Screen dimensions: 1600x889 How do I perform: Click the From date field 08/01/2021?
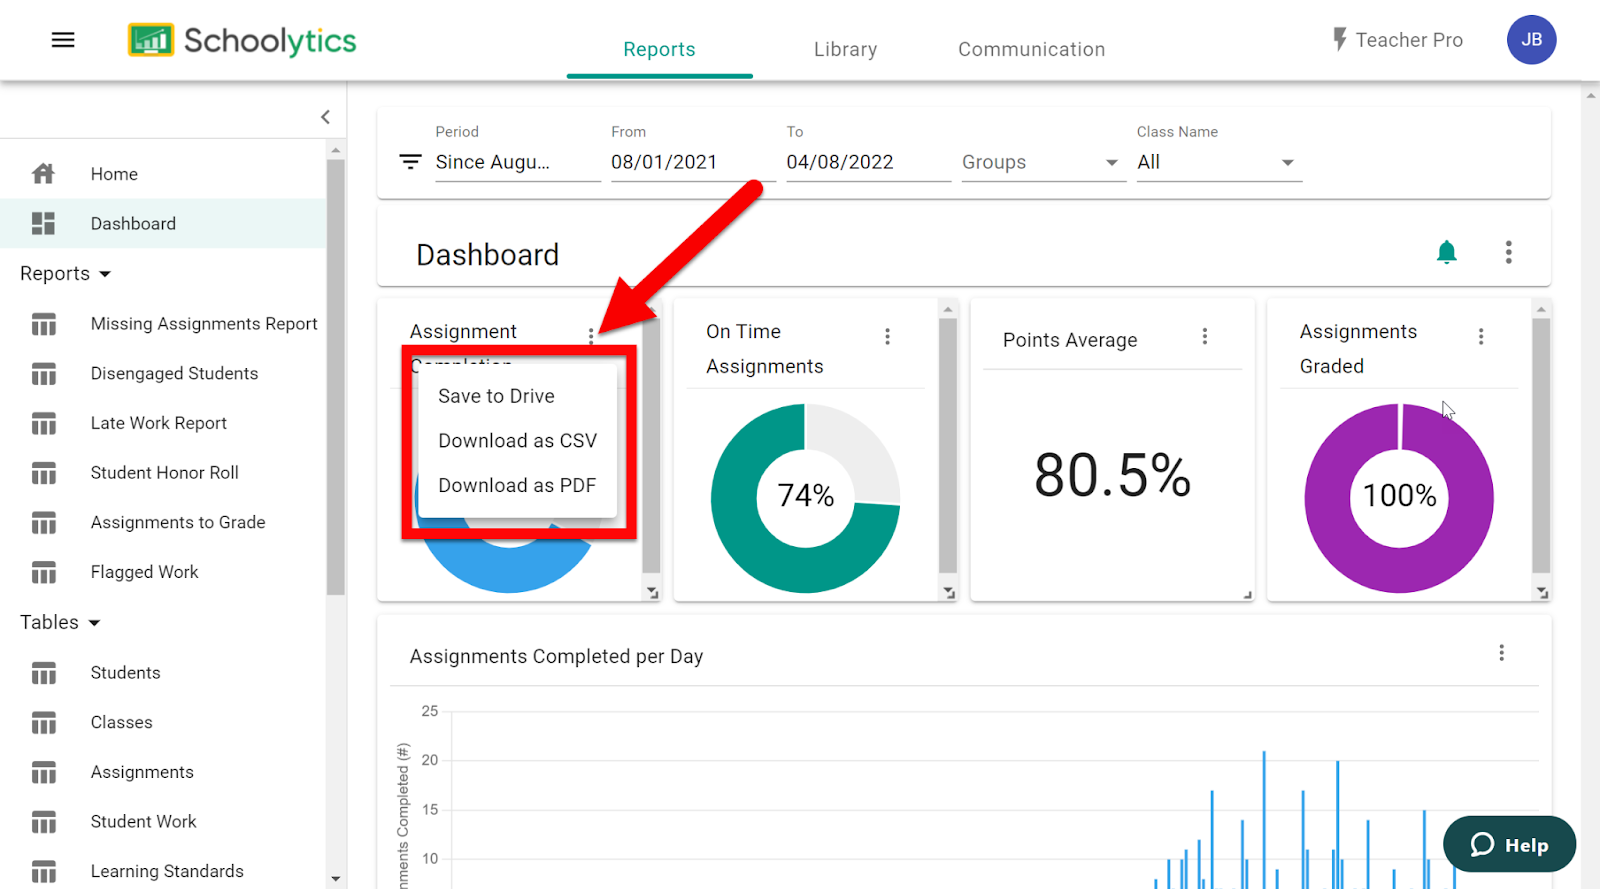click(x=694, y=162)
